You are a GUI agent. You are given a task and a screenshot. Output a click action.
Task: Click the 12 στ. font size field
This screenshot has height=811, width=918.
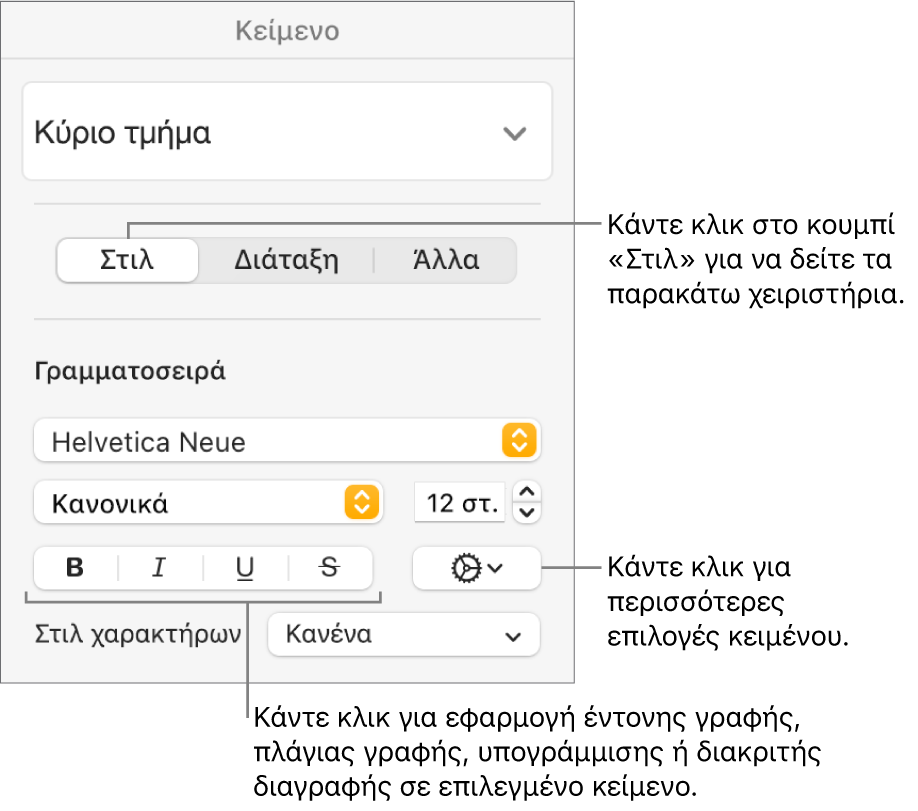coord(460,502)
